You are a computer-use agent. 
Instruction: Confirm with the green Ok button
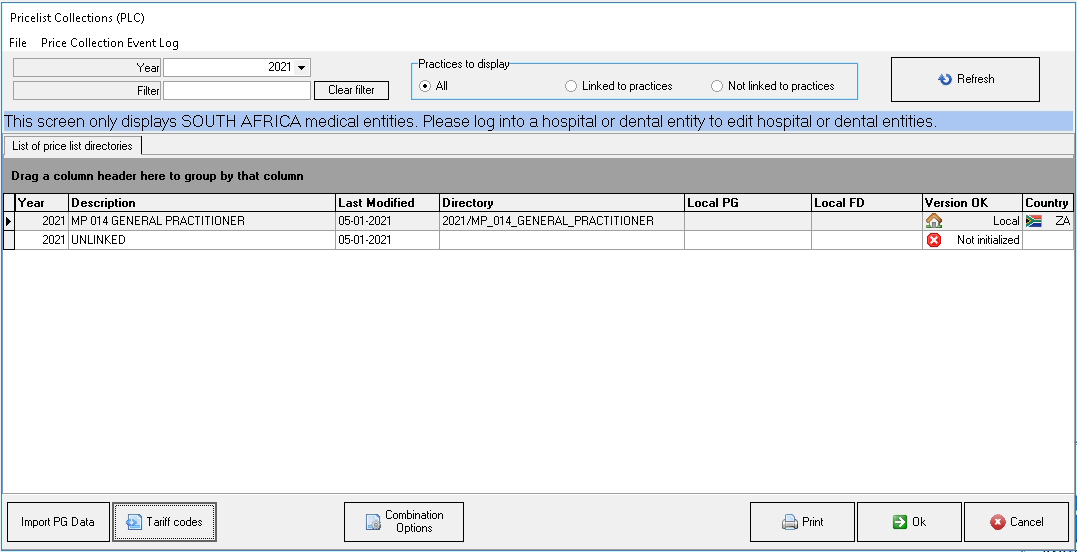pos(909,522)
